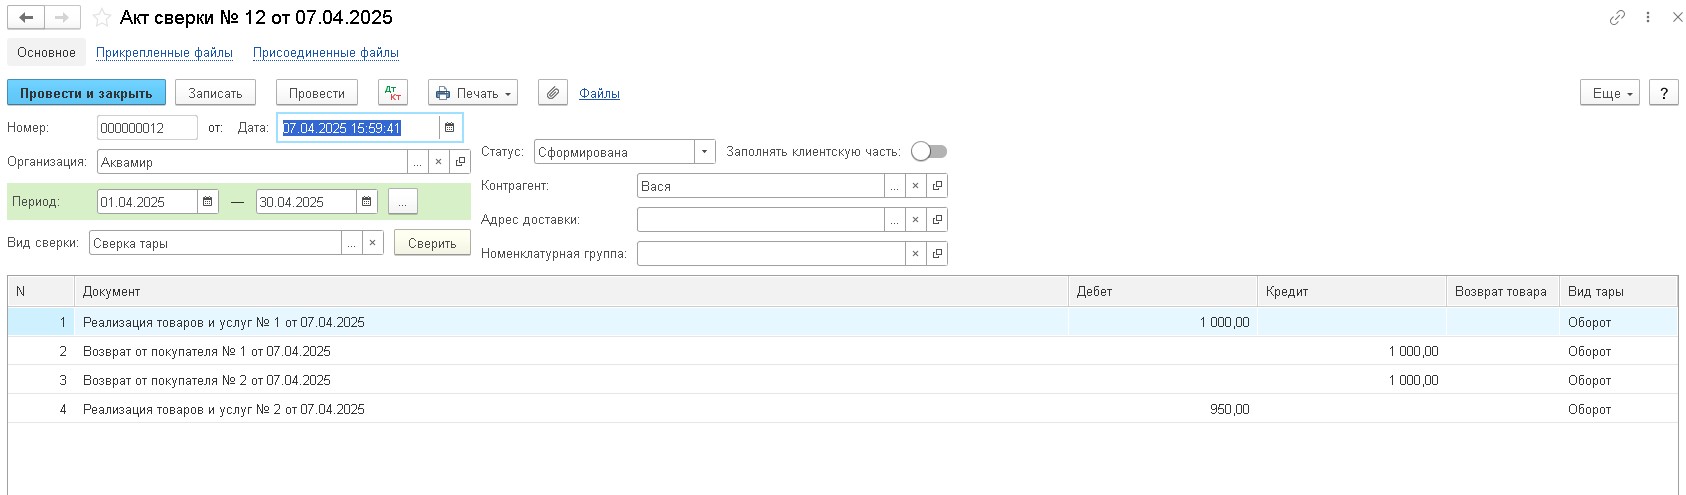Expand the Статус dropdown list

click(705, 152)
